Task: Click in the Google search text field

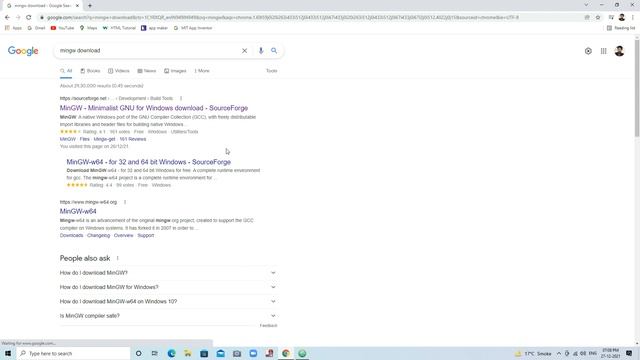Action: point(149,51)
